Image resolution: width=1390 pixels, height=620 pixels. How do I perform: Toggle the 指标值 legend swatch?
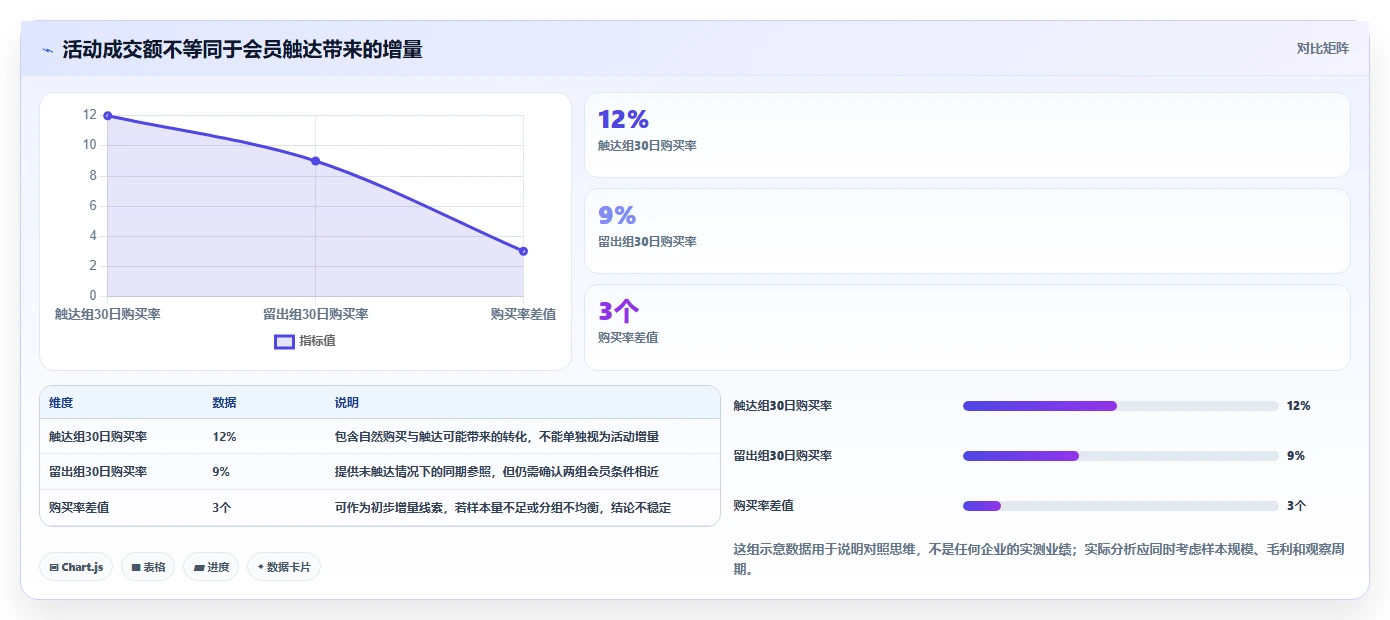click(284, 342)
